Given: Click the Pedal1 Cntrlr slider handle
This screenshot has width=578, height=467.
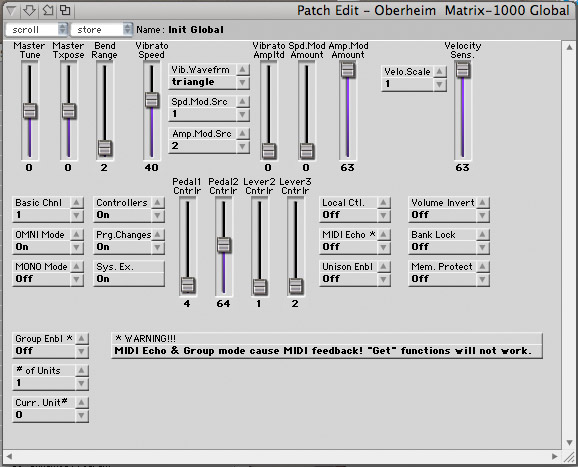Looking at the screenshot, I should 188,286.
